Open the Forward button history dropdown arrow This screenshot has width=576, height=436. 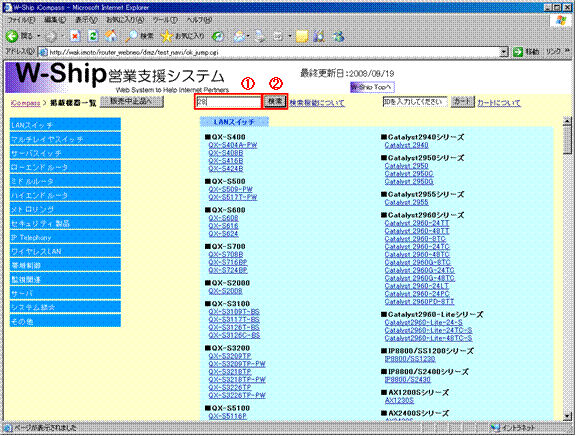(62, 36)
